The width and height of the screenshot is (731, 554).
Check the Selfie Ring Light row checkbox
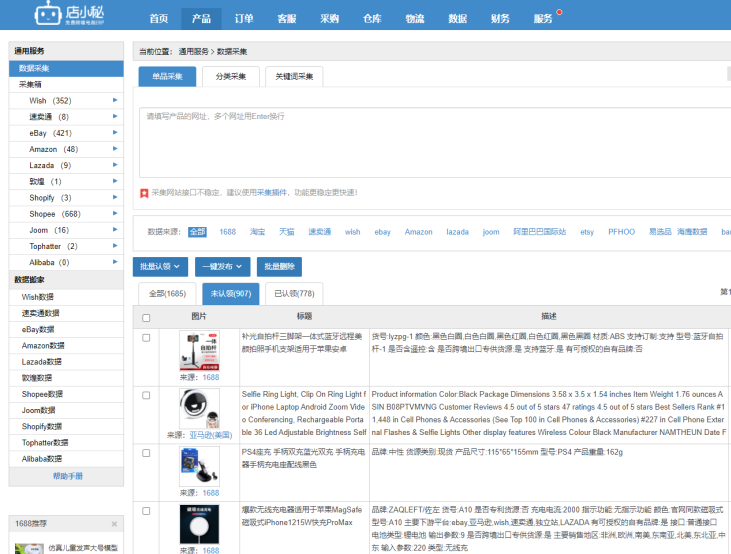(146, 395)
